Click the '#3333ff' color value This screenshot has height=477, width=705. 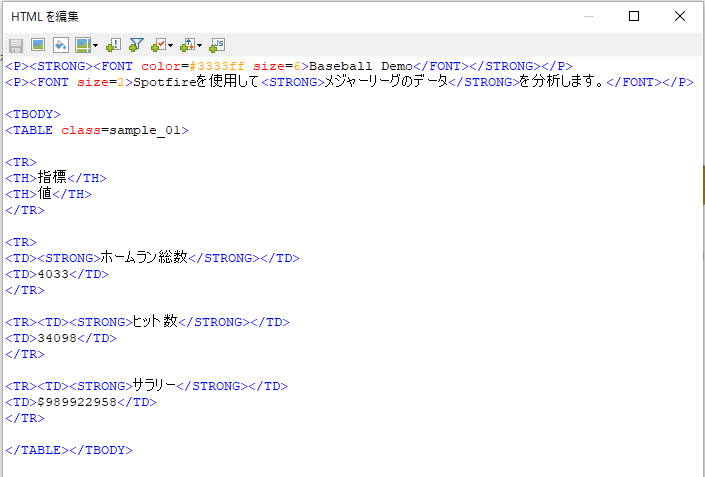[217, 66]
